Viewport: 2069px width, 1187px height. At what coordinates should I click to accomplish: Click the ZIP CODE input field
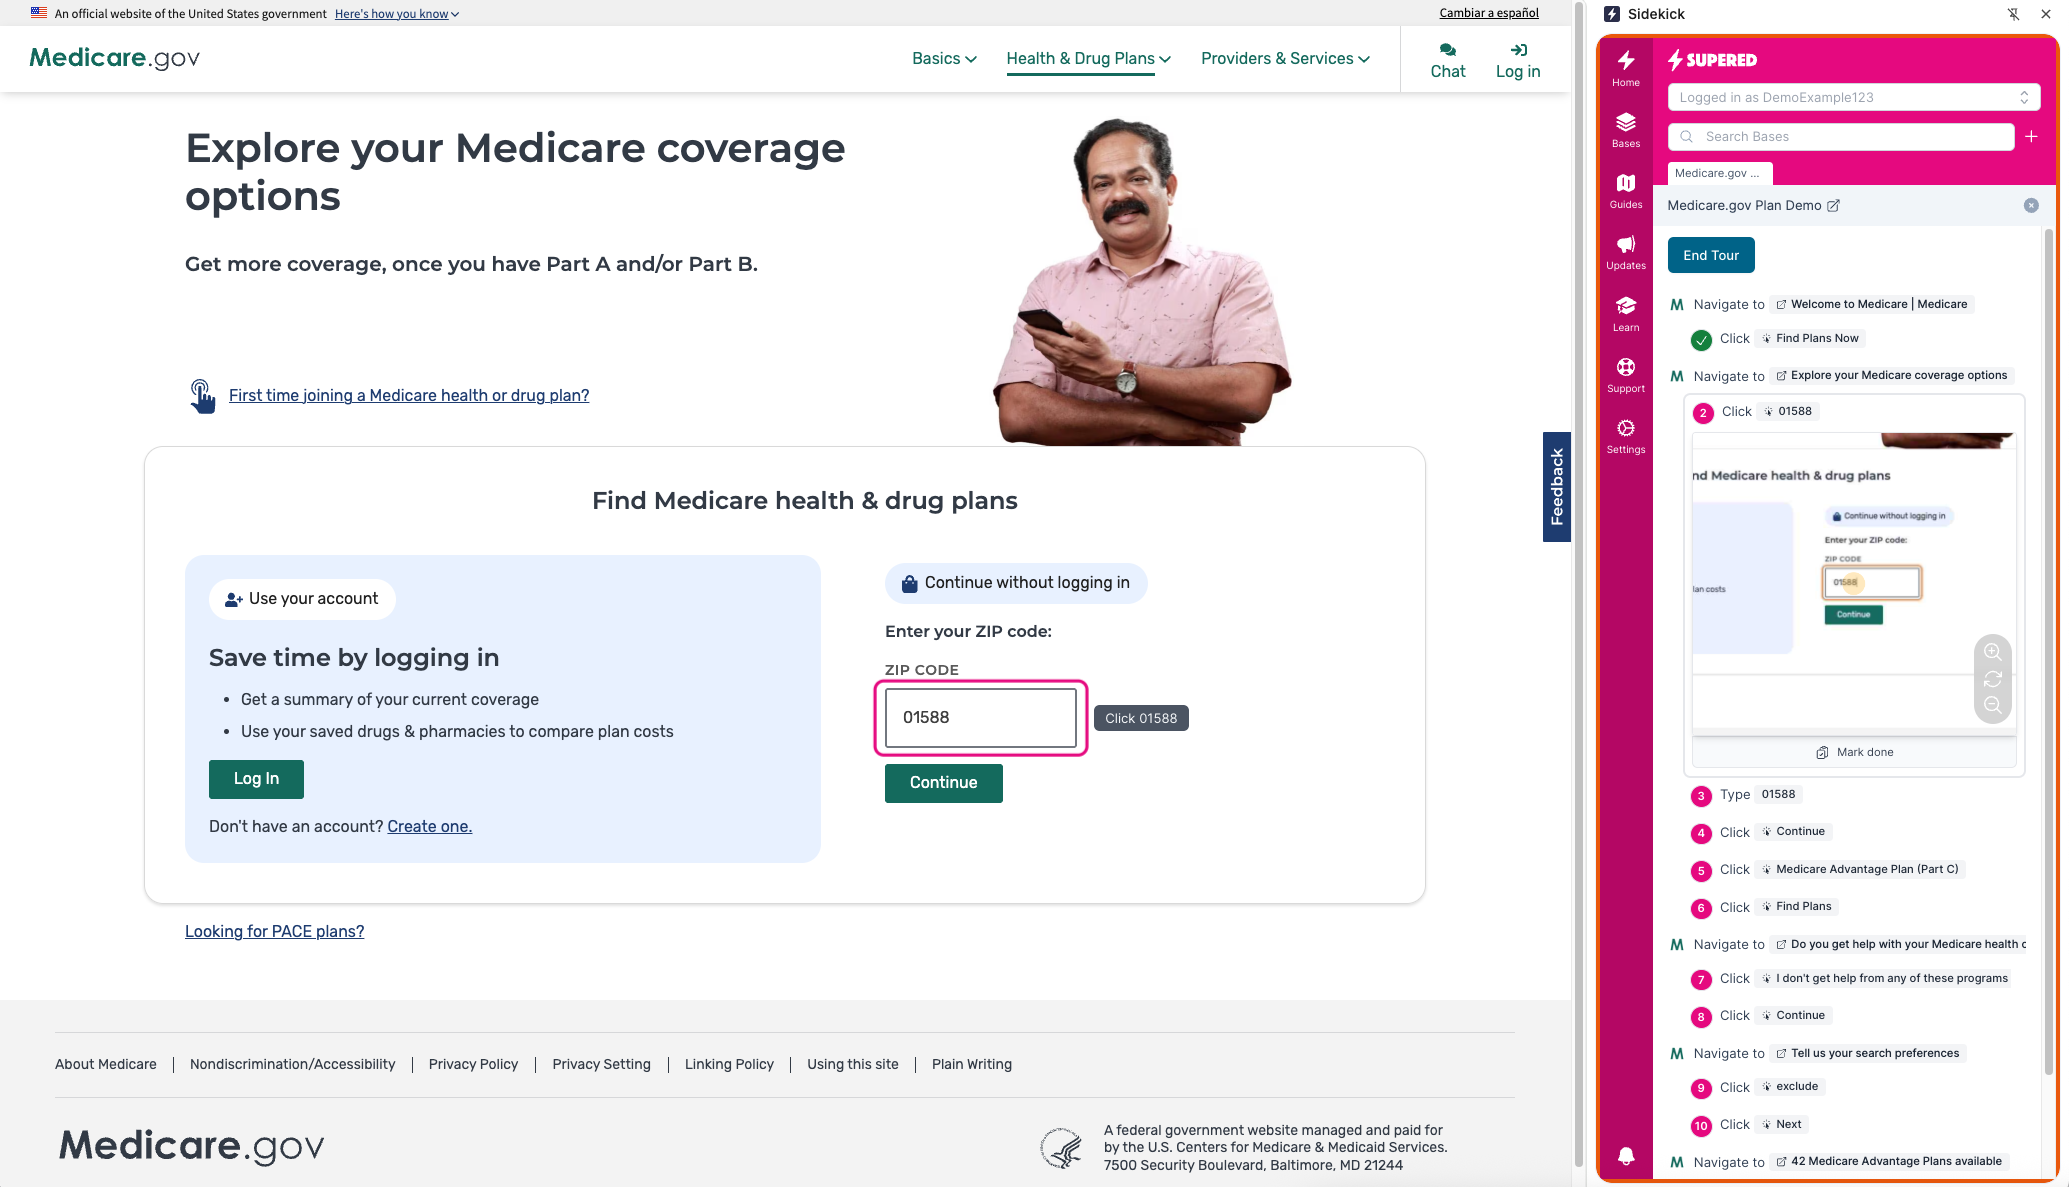tap(980, 718)
